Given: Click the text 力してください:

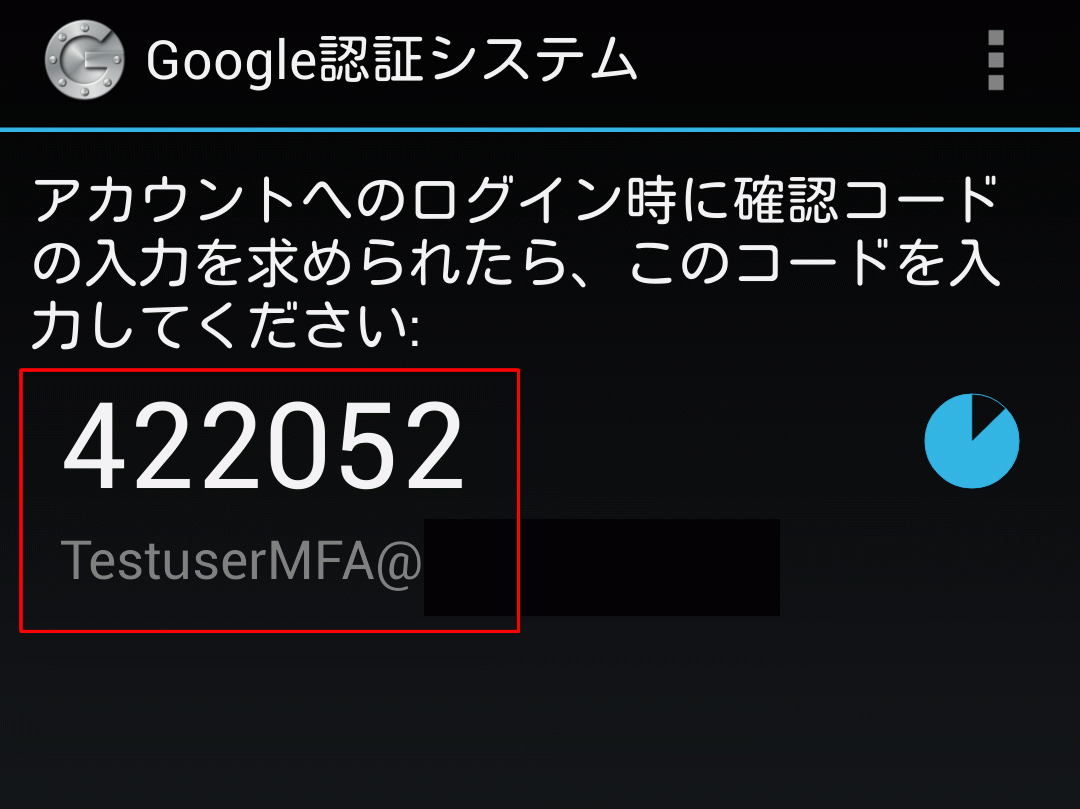Looking at the screenshot, I should 226,326.
